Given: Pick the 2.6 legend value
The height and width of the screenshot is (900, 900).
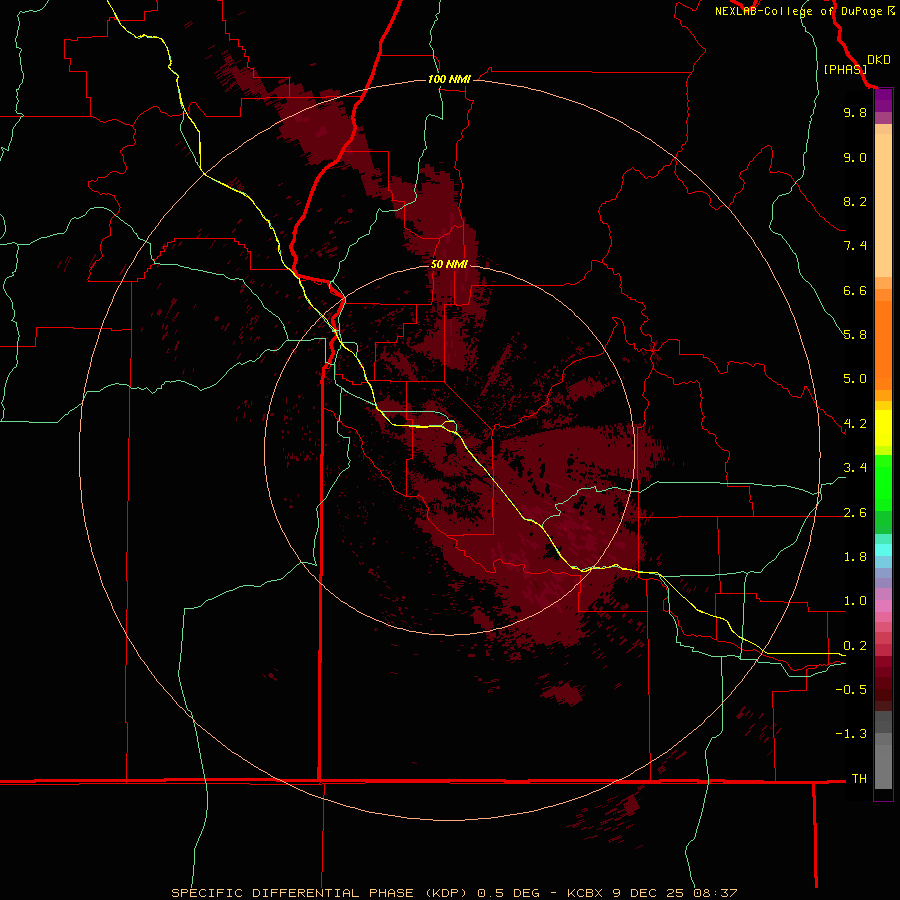Looking at the screenshot, I should (855, 513).
